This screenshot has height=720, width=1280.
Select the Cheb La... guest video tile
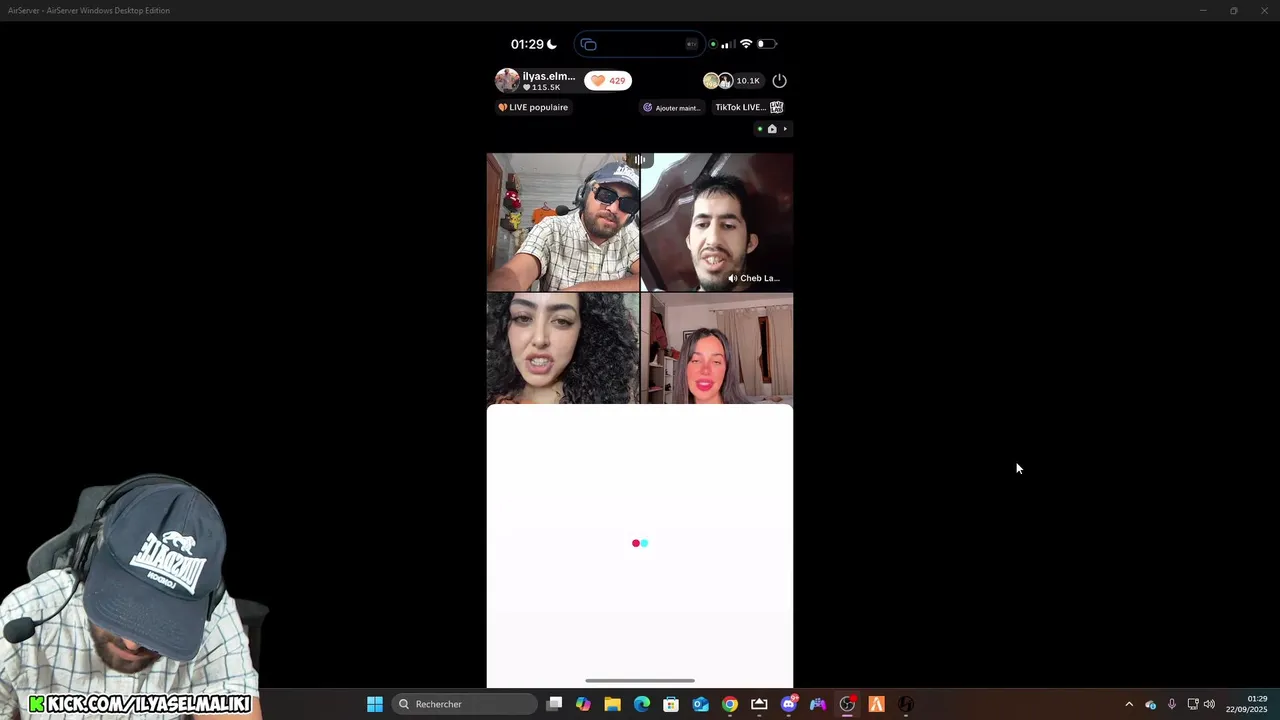tap(717, 222)
